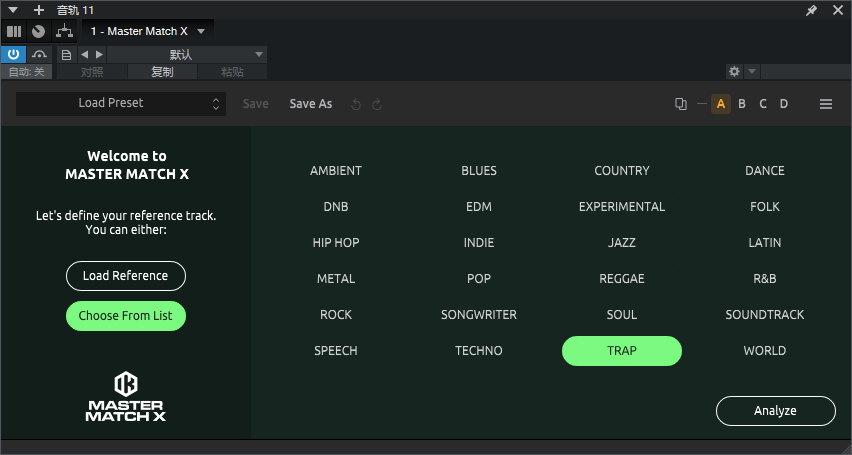Open the channel editor bars icon

tap(14, 32)
